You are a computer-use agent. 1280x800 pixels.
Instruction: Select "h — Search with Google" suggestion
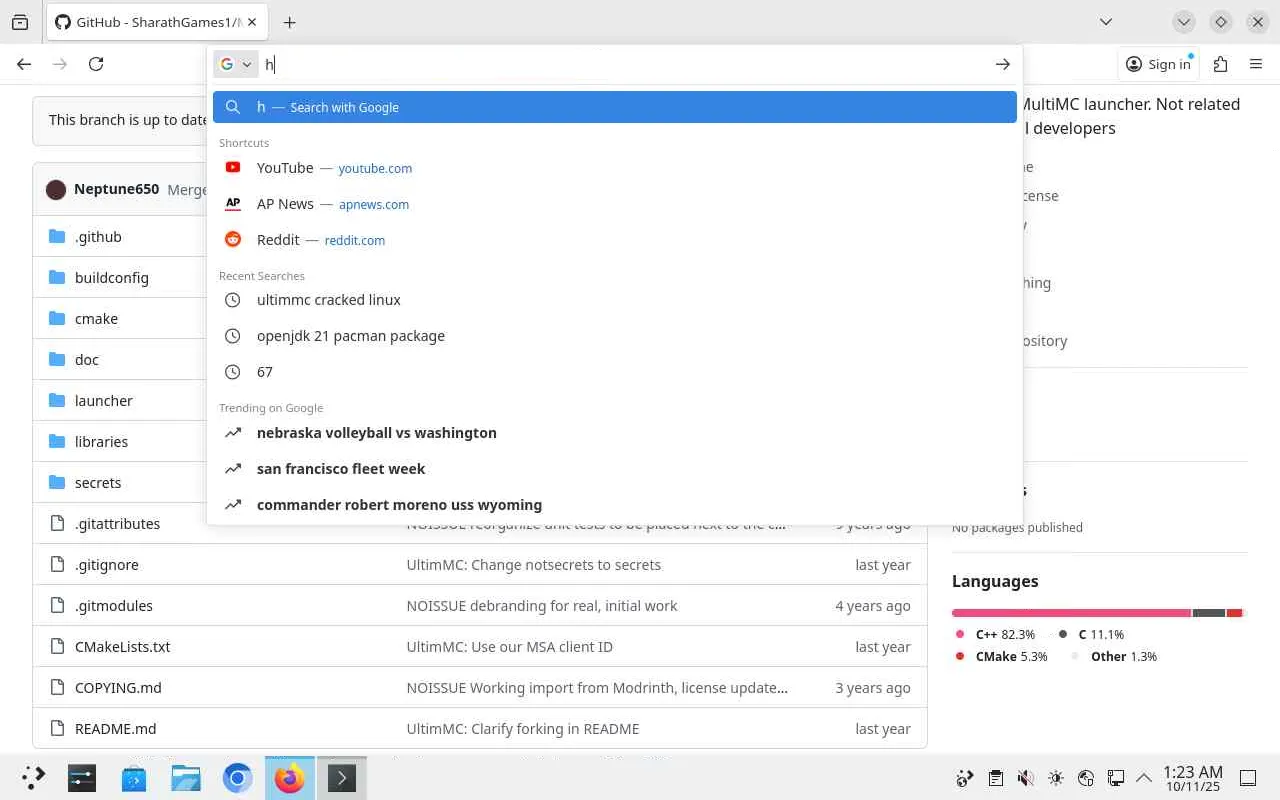click(x=615, y=107)
